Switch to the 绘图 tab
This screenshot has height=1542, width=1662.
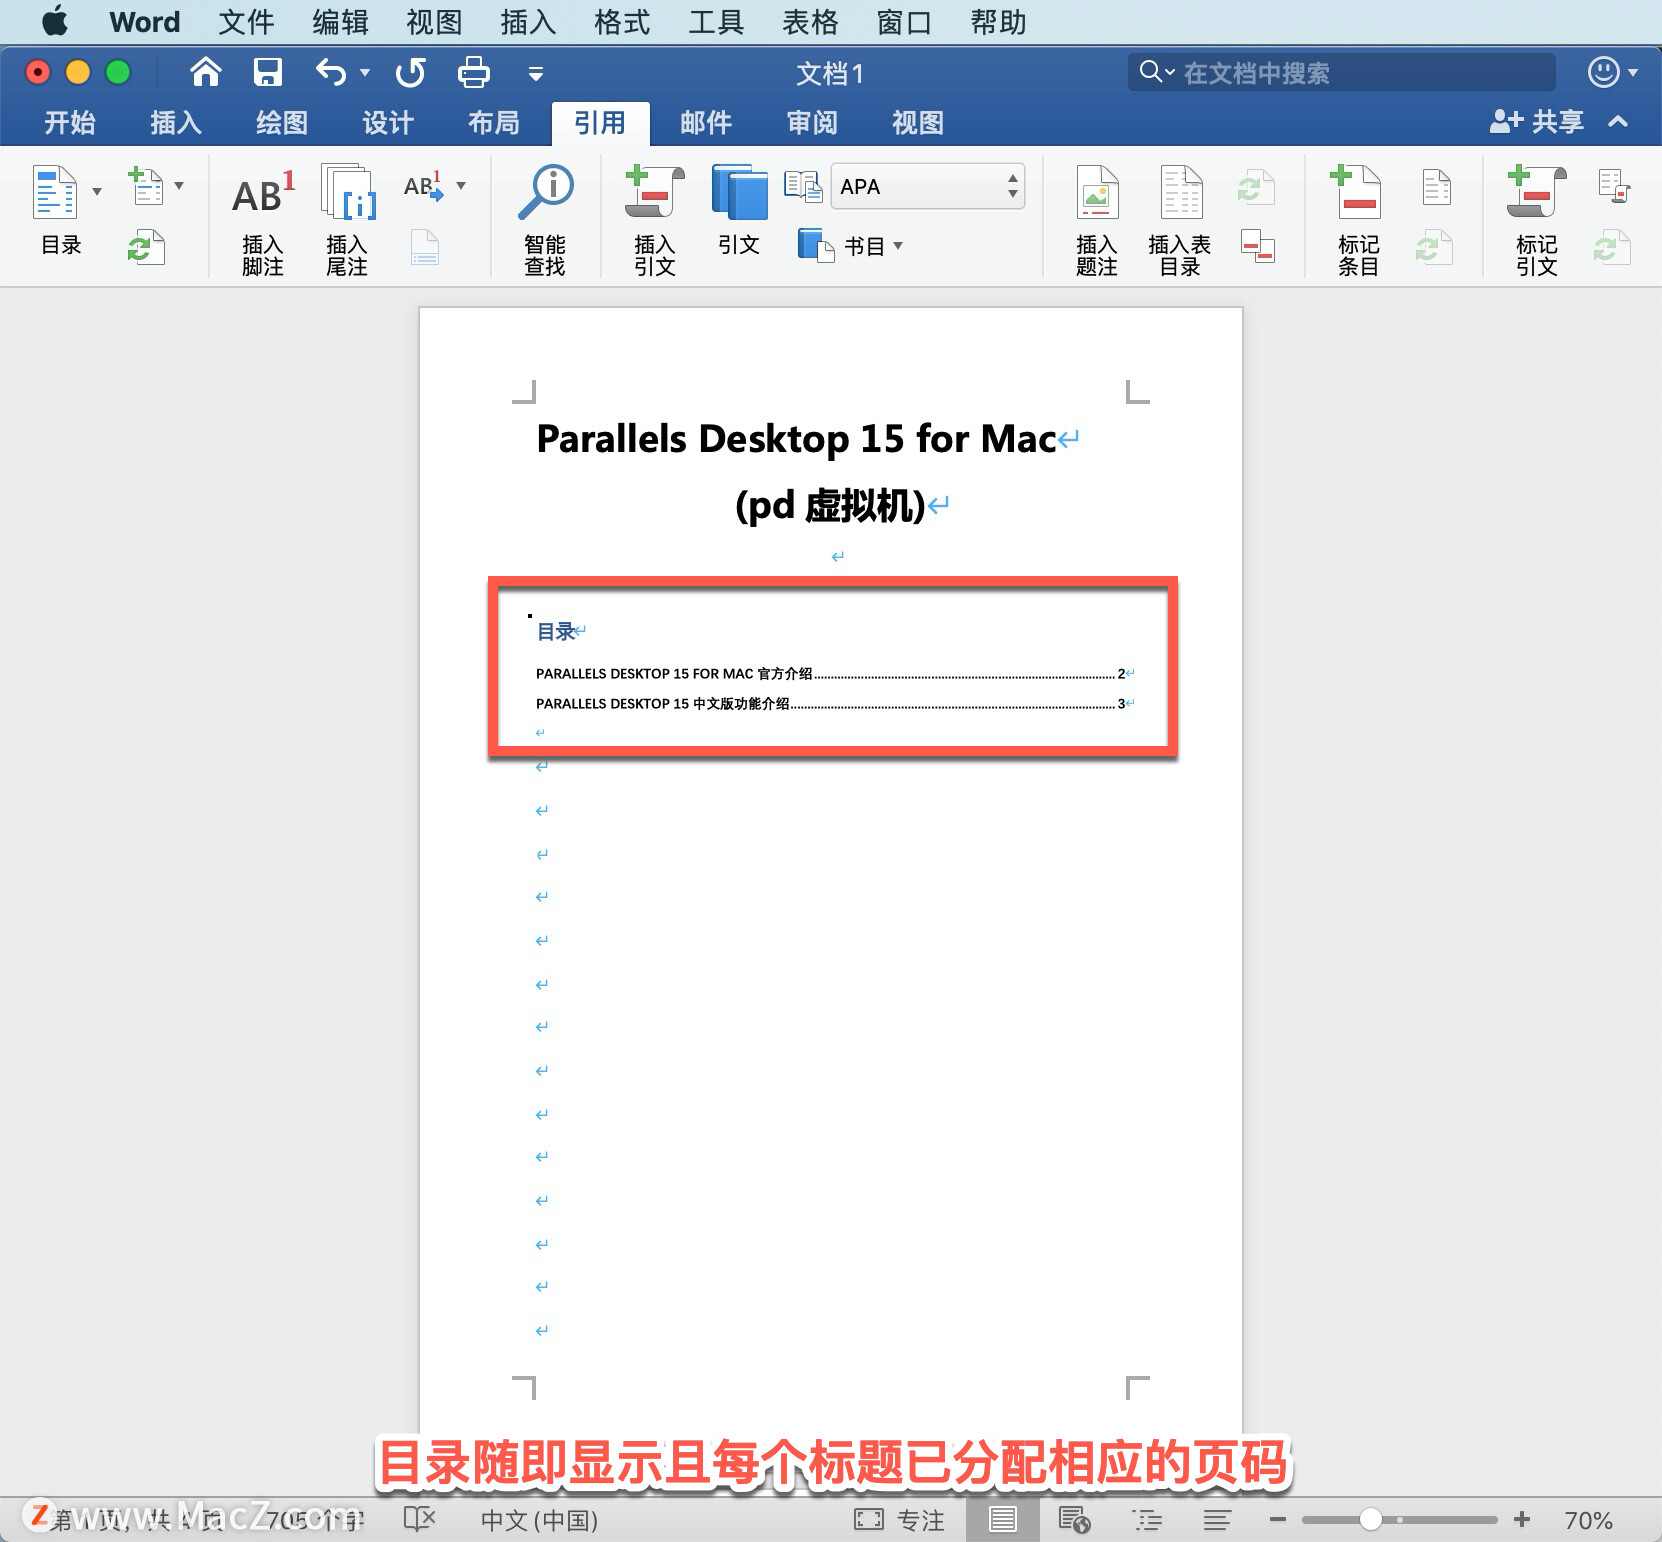click(282, 122)
